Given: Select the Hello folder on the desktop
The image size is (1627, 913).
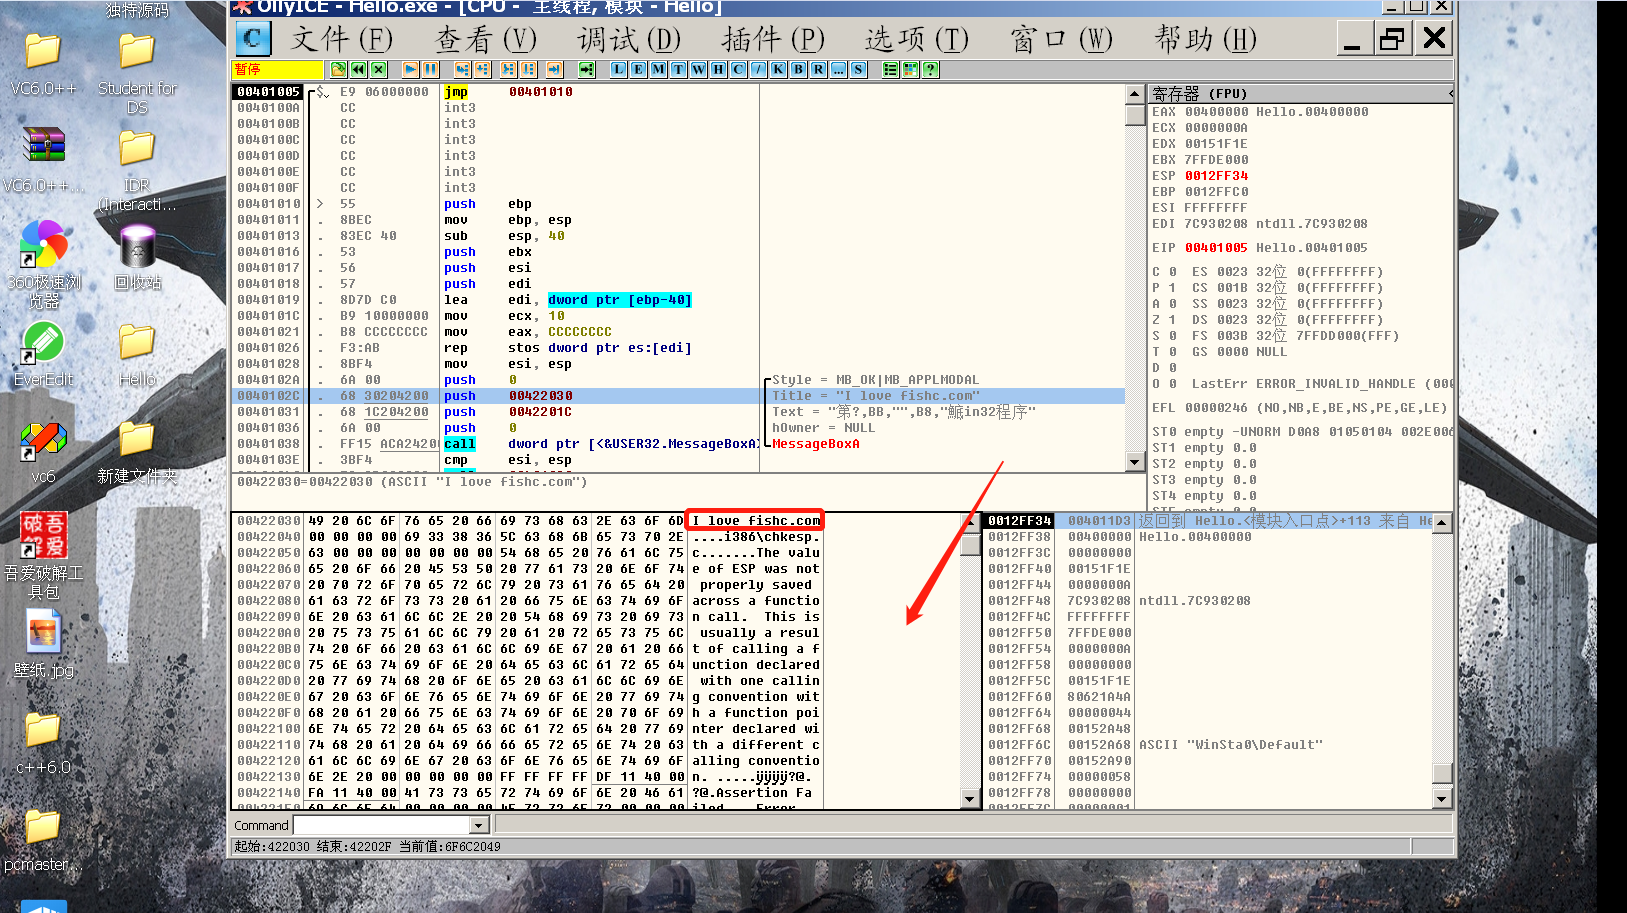Looking at the screenshot, I should point(137,355).
